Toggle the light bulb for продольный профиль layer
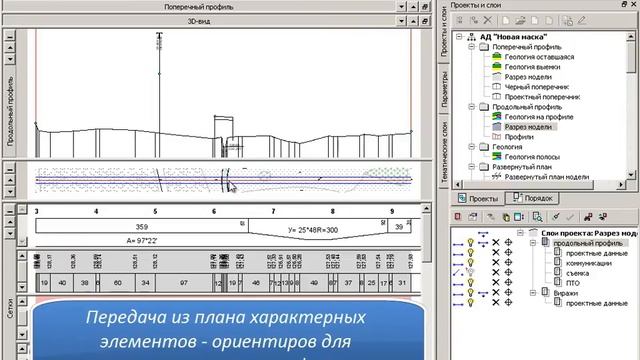This screenshot has width=640, height=360. (471, 242)
